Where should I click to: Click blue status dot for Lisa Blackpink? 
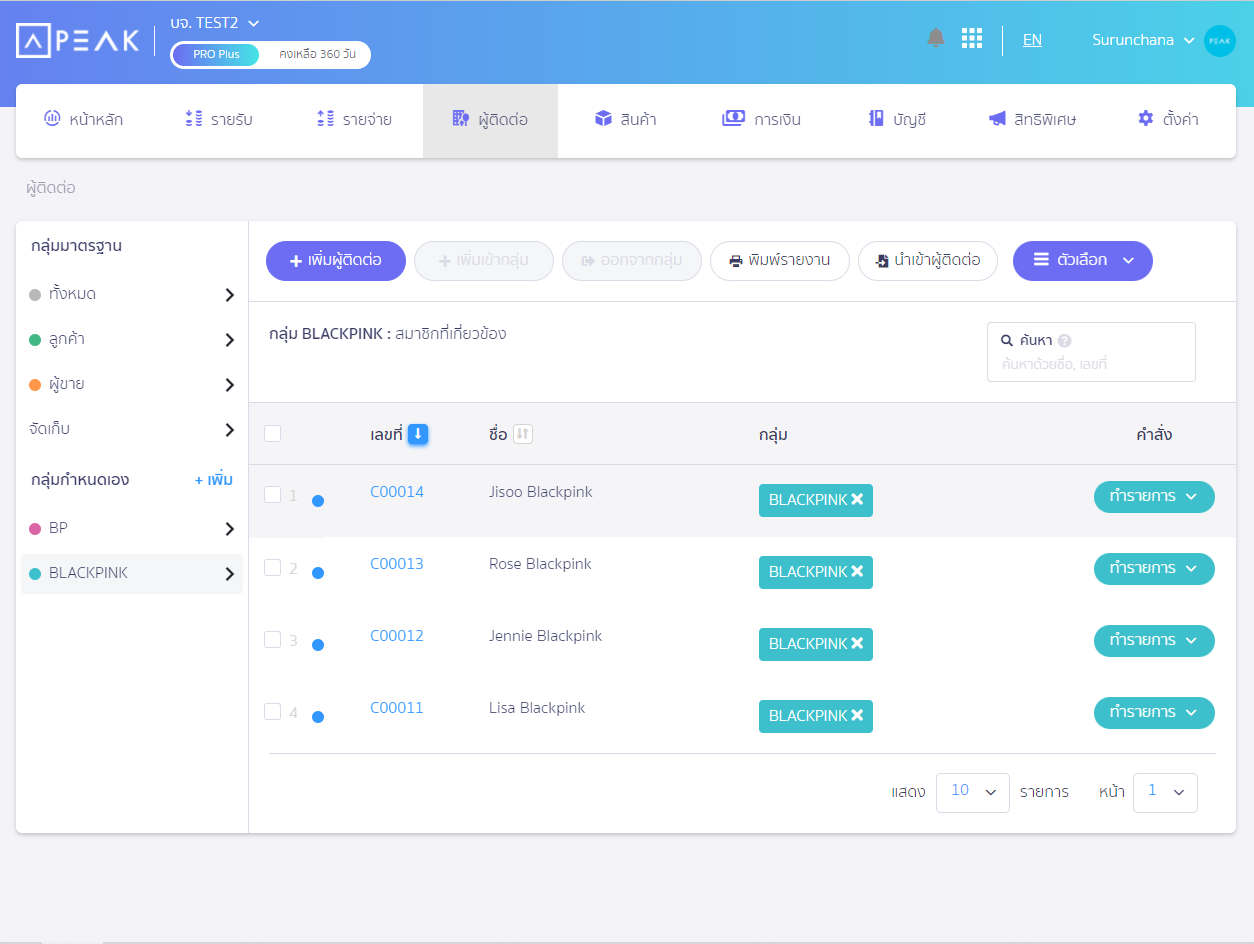318,717
